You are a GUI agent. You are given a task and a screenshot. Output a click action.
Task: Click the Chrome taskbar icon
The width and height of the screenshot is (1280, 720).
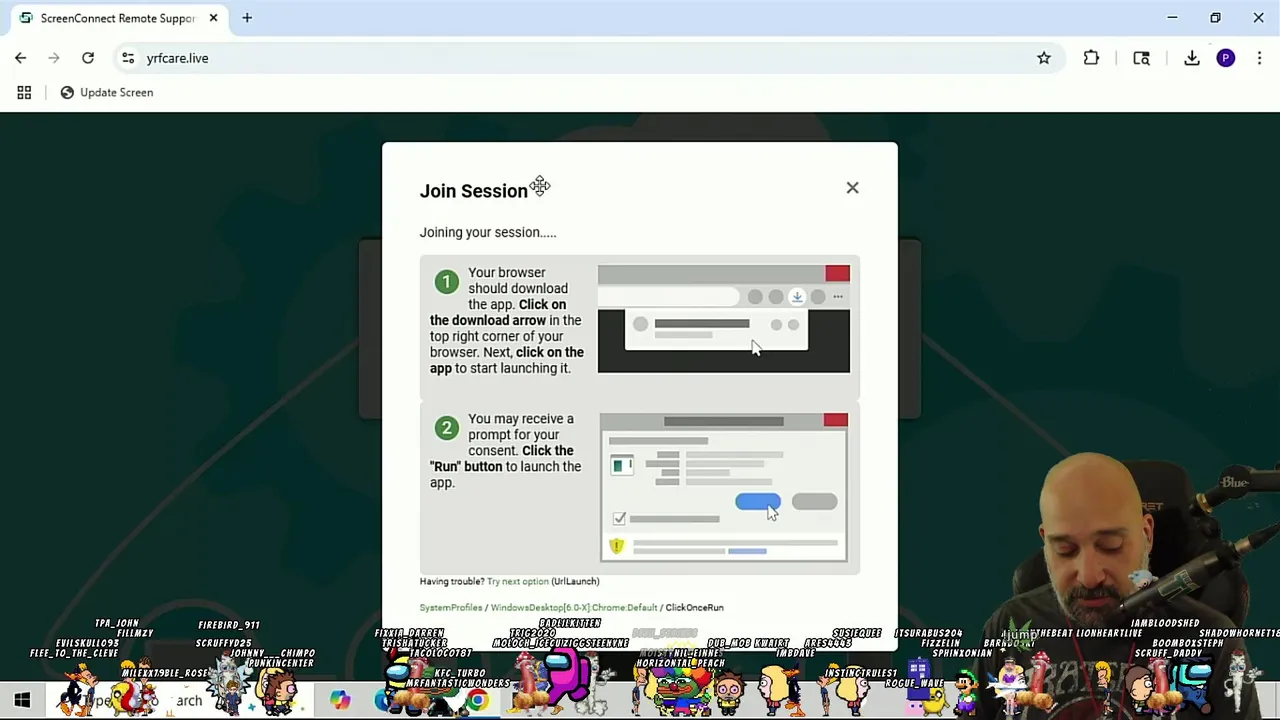(477, 700)
